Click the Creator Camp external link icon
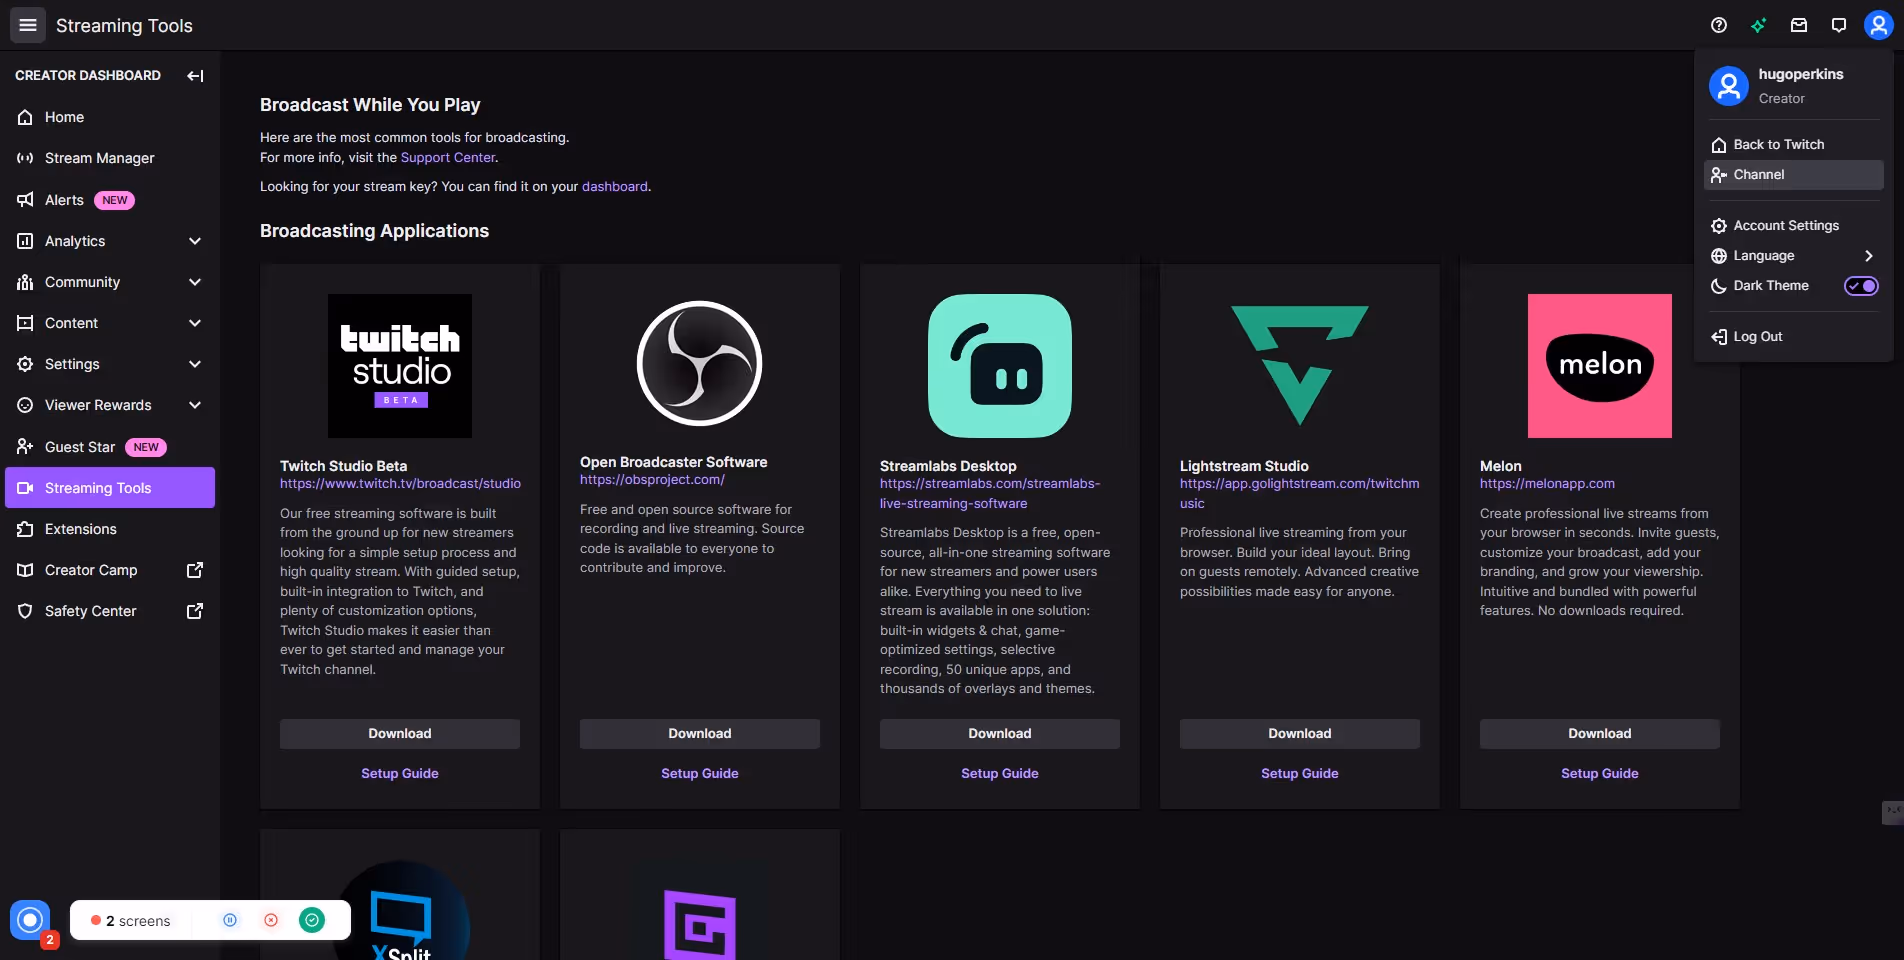This screenshot has height=960, width=1904. (x=195, y=570)
